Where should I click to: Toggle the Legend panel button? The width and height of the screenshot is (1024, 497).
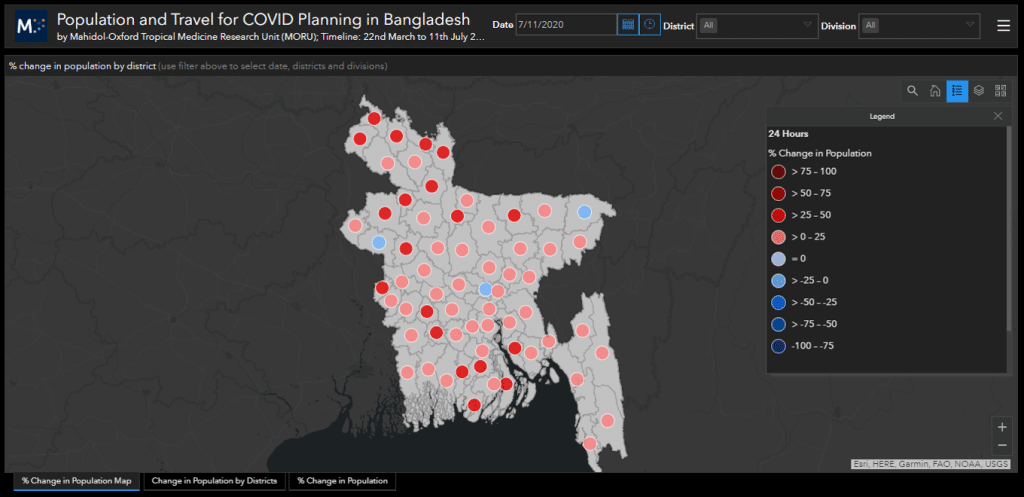[x=957, y=91]
